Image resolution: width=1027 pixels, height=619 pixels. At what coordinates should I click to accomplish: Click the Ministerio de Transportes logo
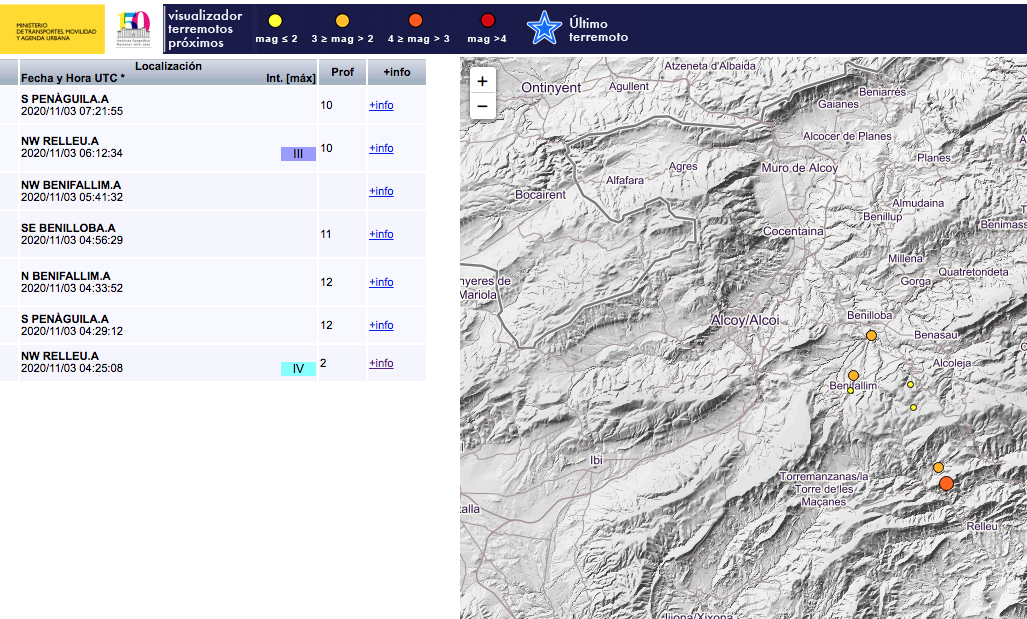[52, 29]
